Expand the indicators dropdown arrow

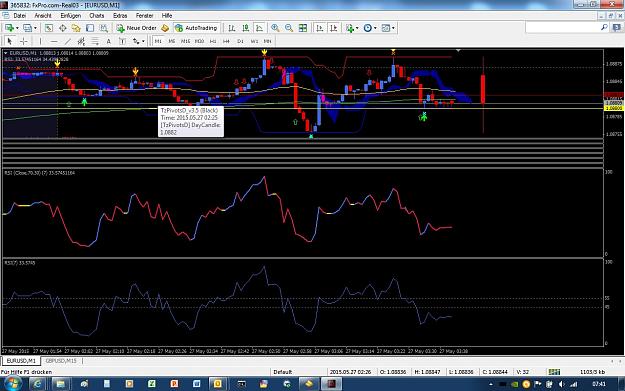click(357, 28)
